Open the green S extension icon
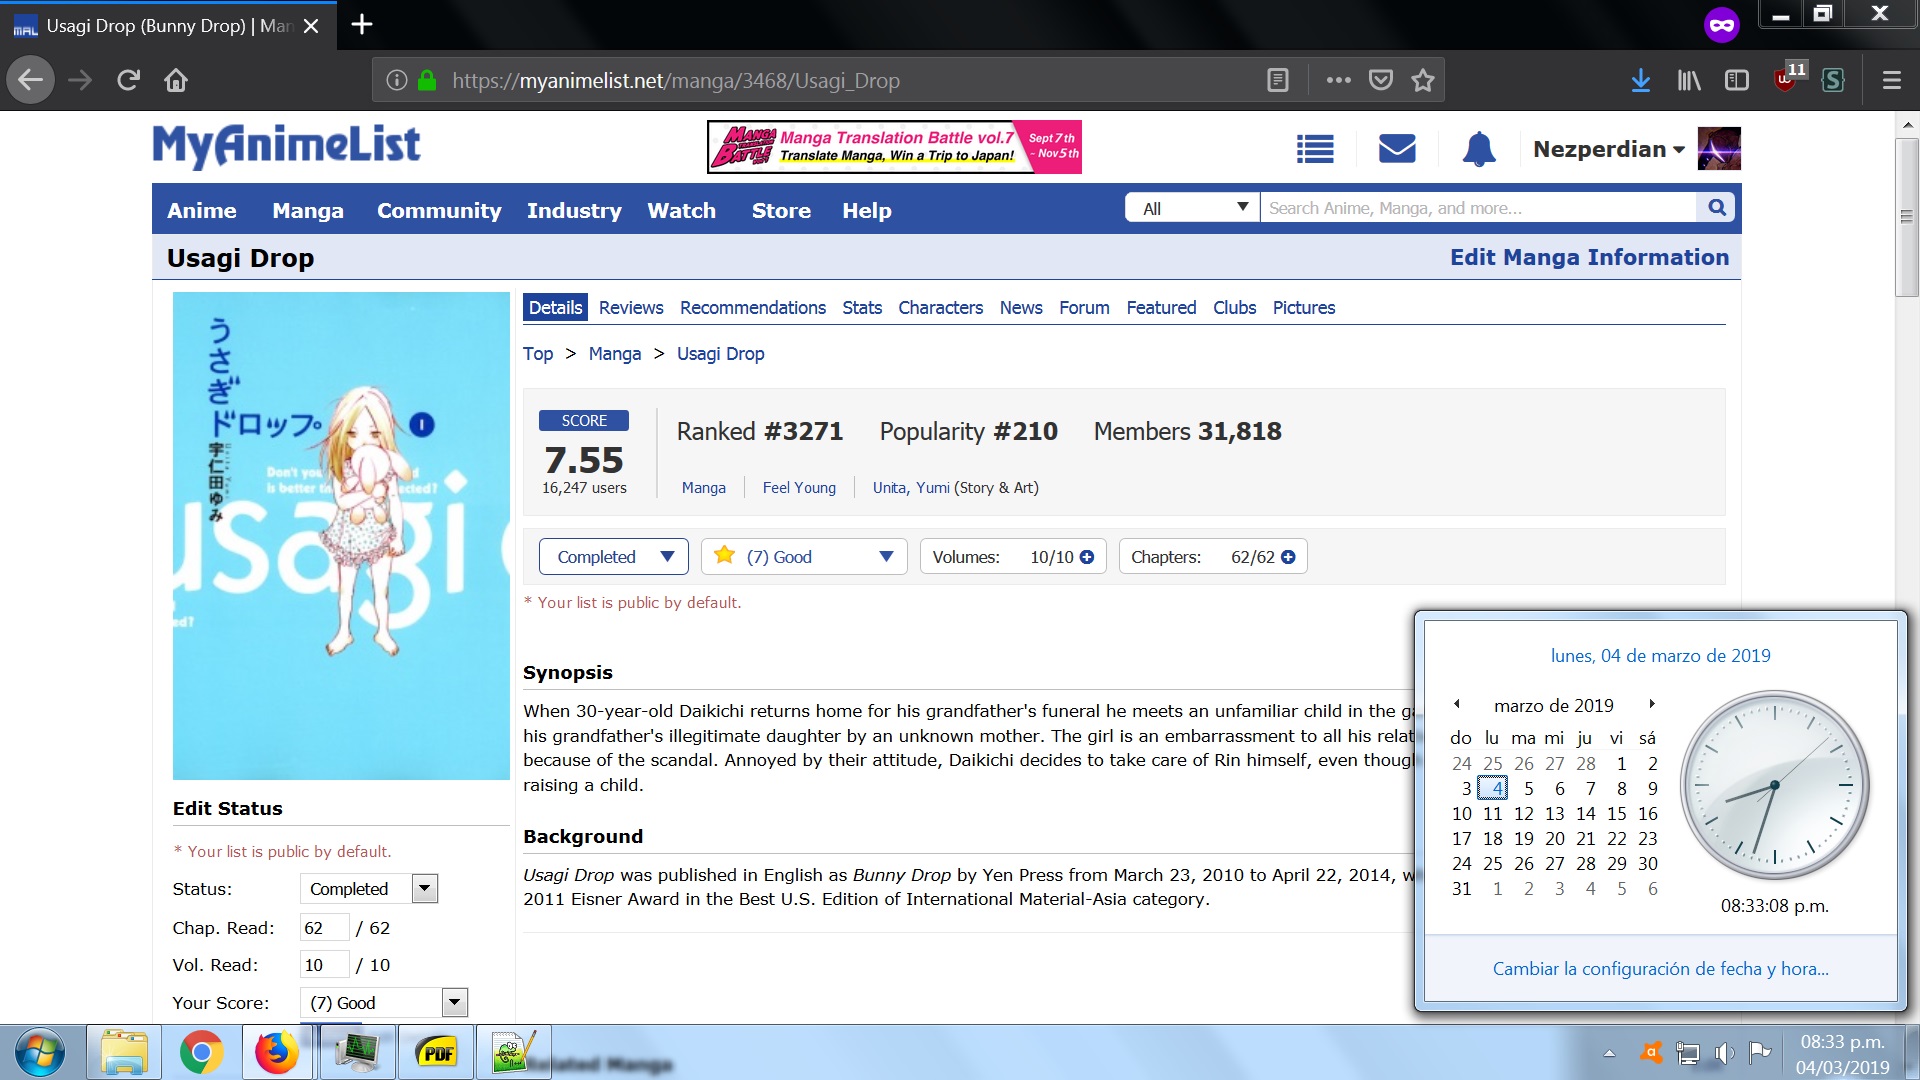1920x1080 pixels. click(x=1833, y=80)
